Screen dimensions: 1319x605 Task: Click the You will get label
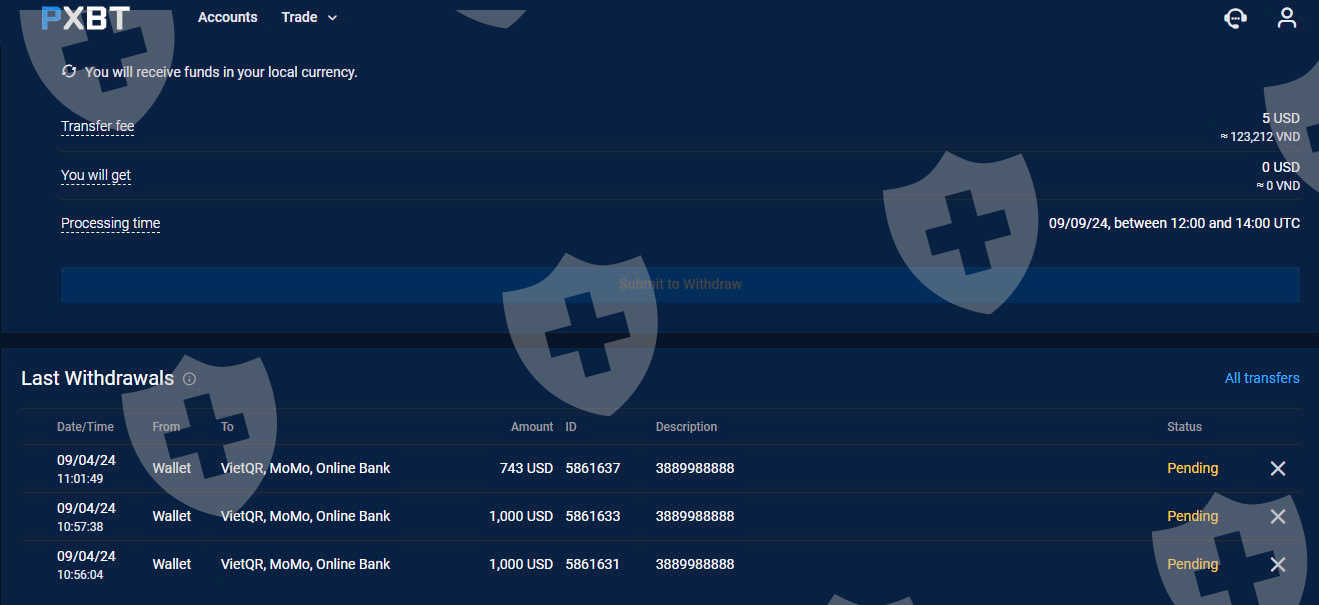[96, 175]
